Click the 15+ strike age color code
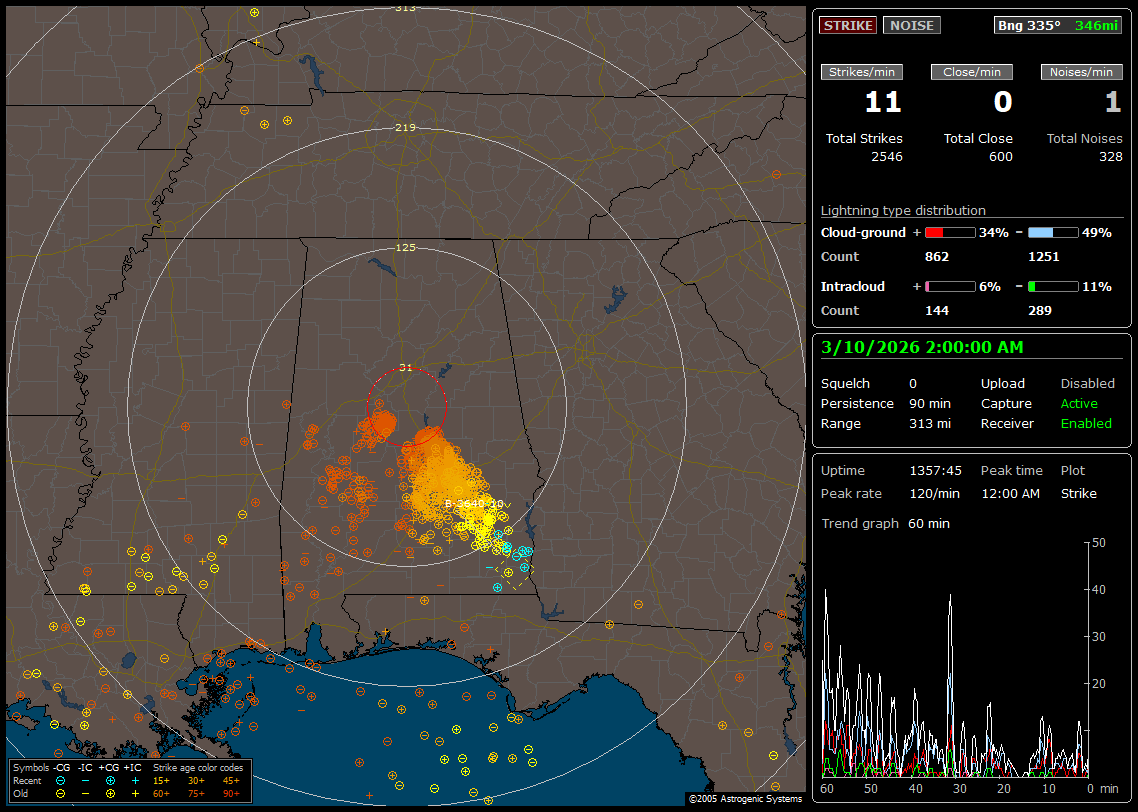The width and height of the screenshot is (1138, 812). pyautogui.click(x=161, y=780)
